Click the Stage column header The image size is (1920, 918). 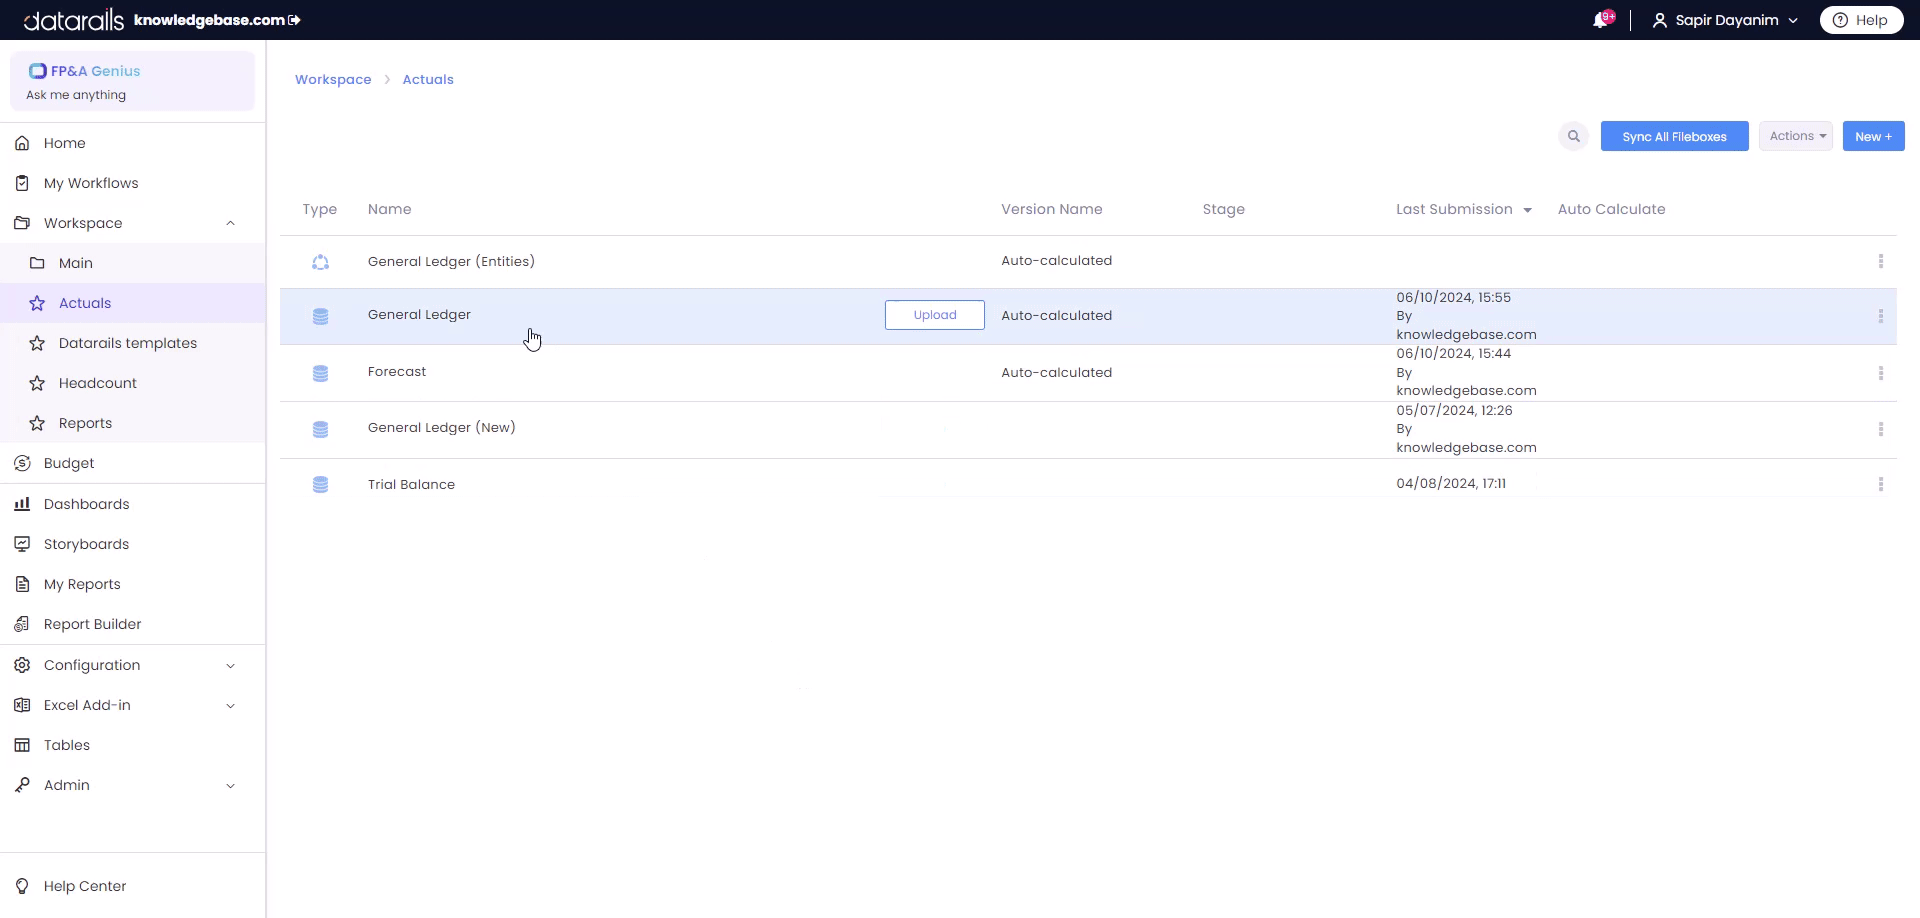(1224, 209)
